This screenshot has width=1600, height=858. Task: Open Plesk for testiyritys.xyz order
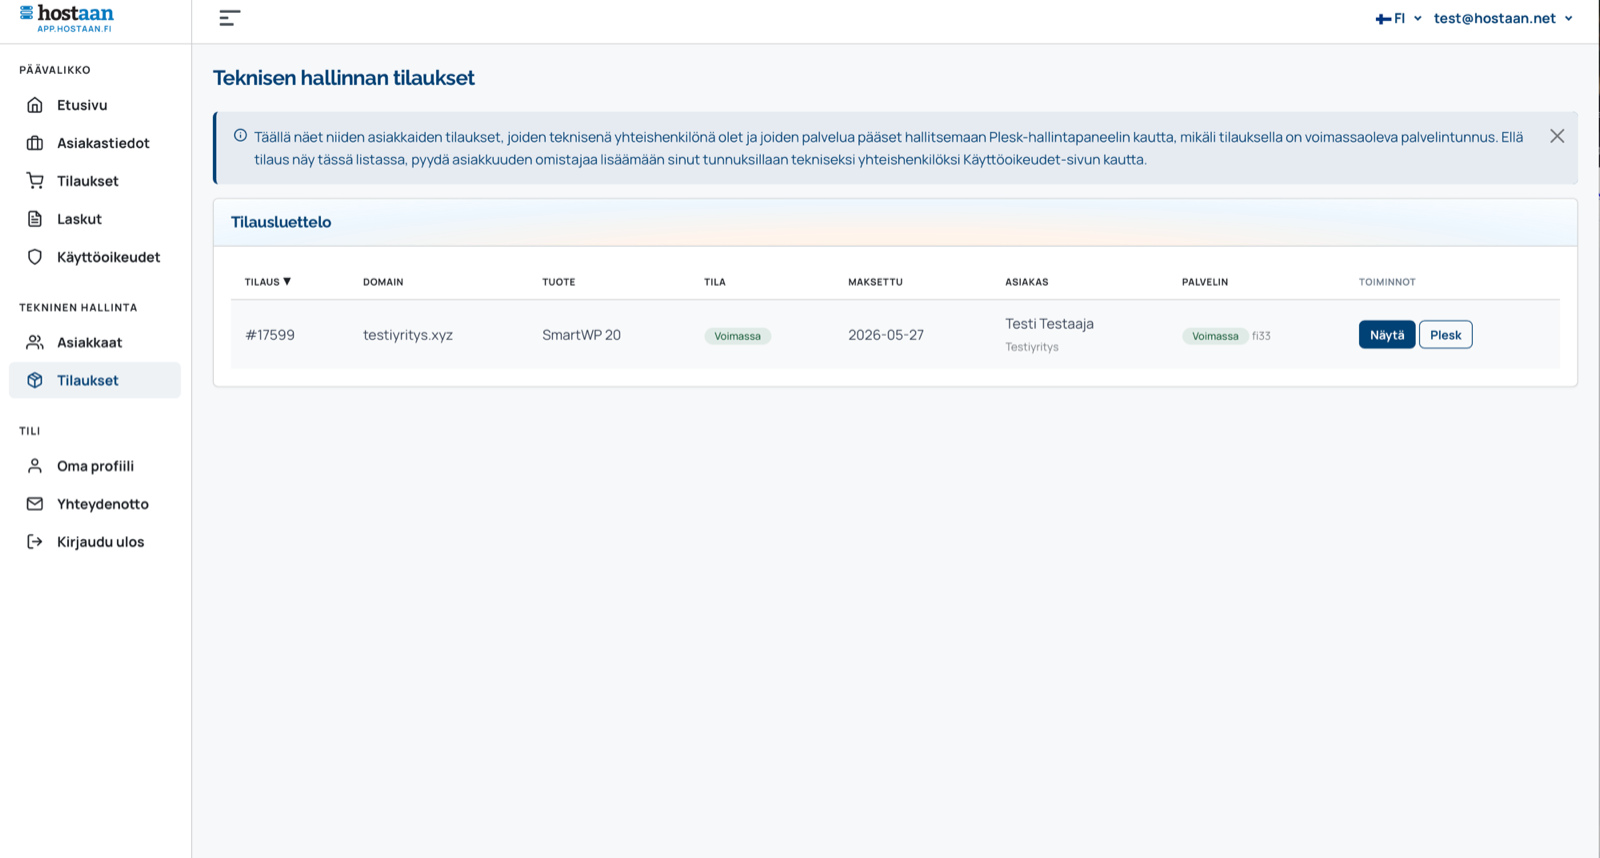(1445, 335)
